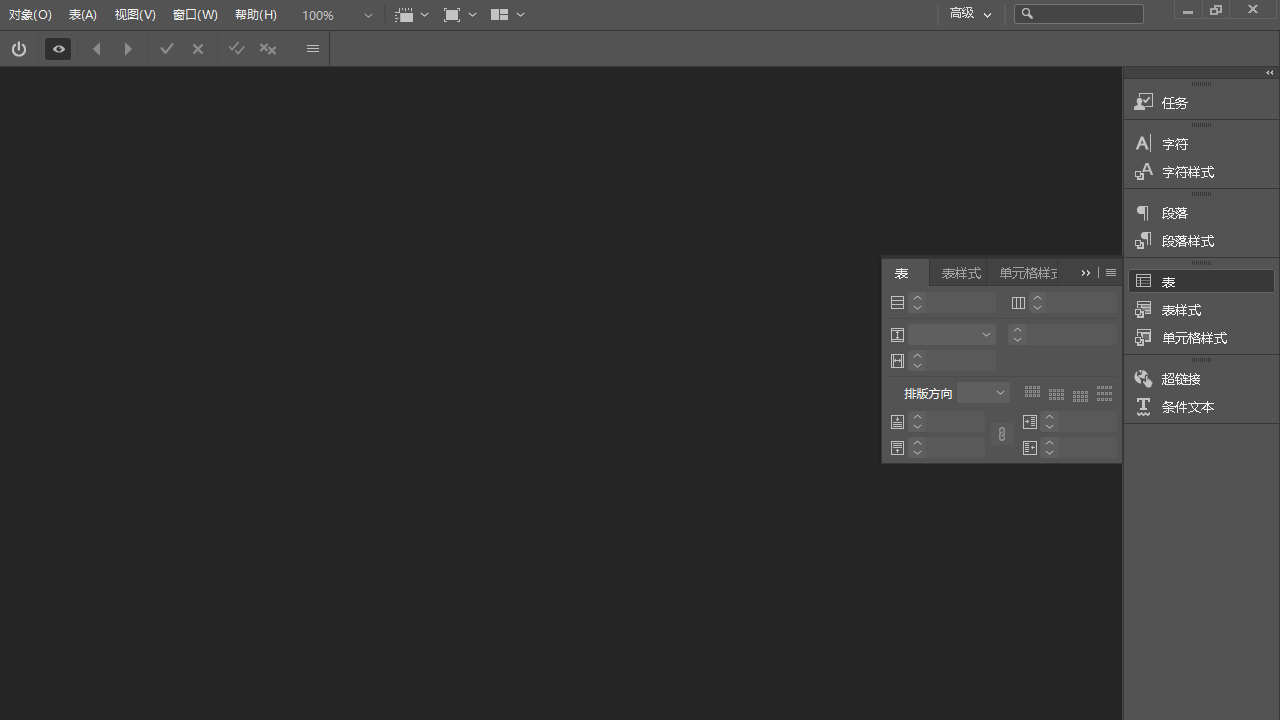Open the Character panel from the sidebar
1280x720 pixels.
(x=1175, y=143)
